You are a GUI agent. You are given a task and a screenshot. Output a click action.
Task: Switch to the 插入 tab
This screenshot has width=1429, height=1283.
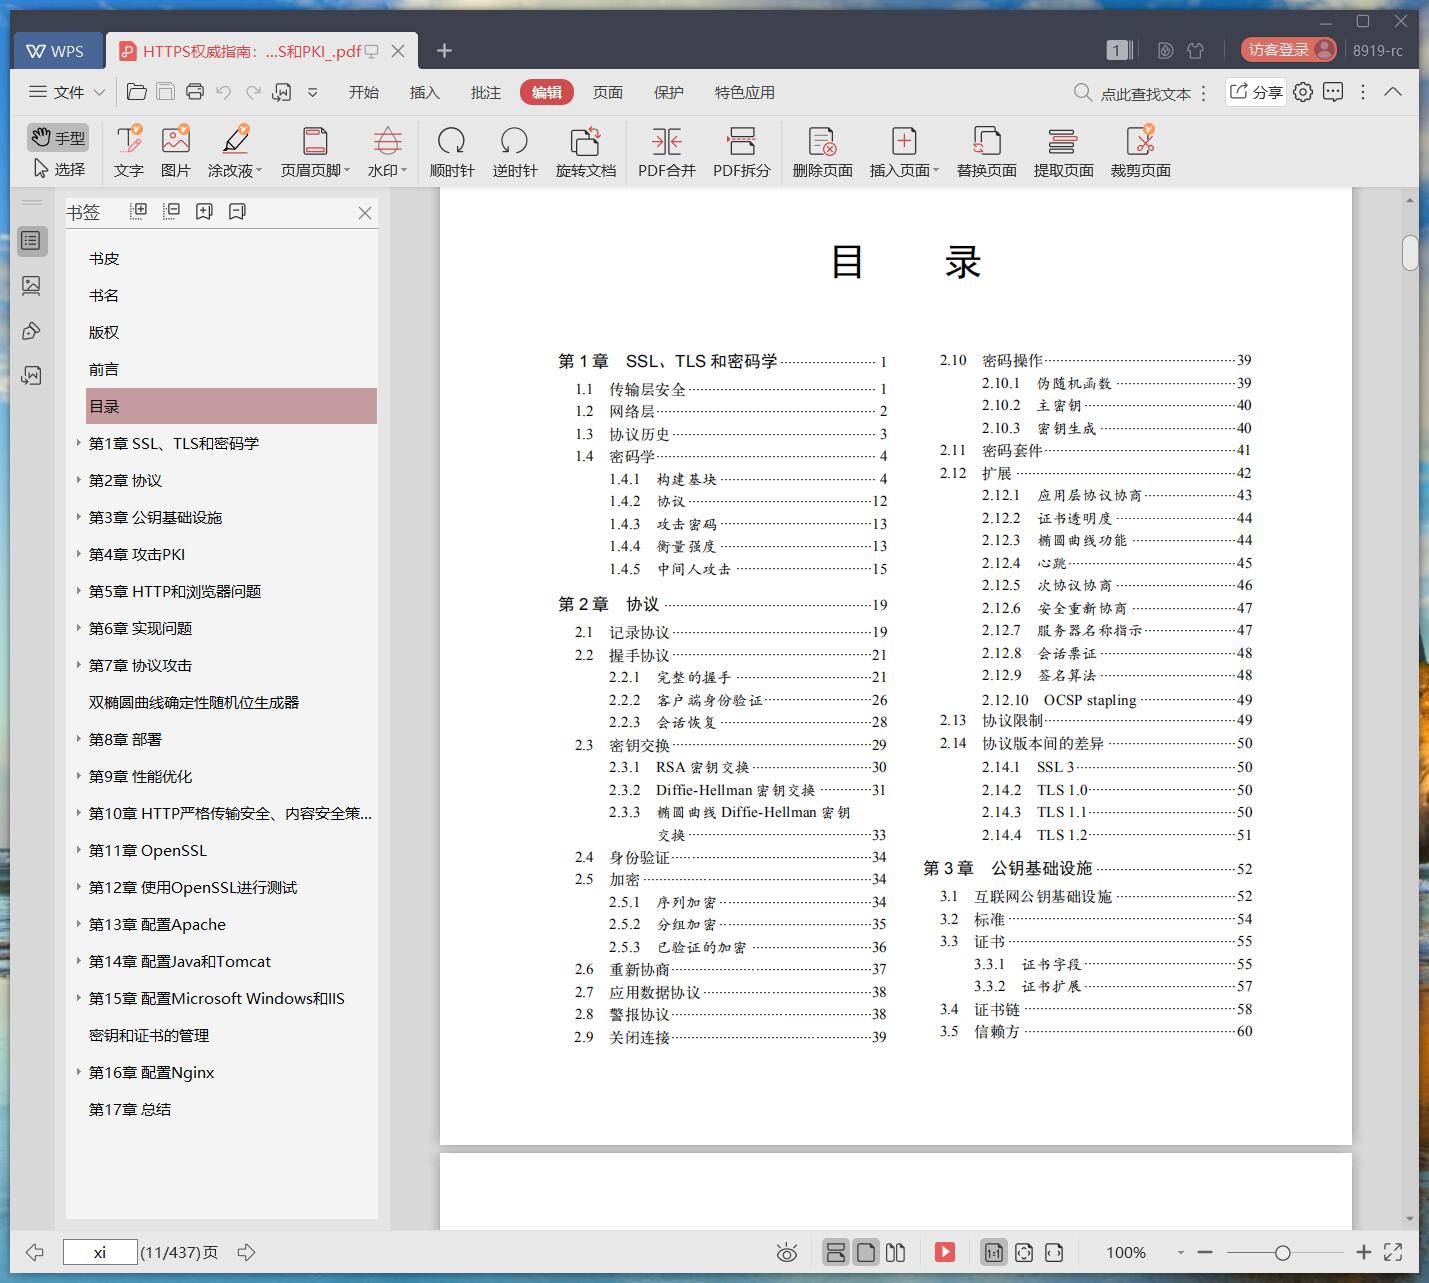[425, 92]
